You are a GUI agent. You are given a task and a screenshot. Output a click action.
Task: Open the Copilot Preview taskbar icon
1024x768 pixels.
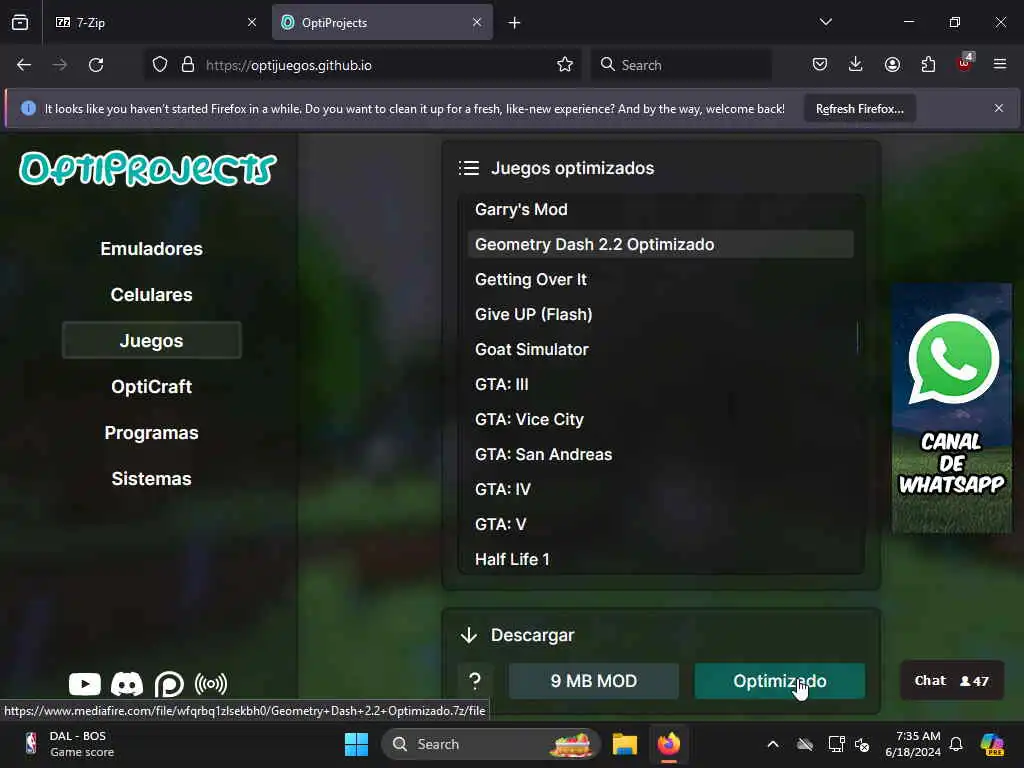pyautogui.click(x=992, y=744)
